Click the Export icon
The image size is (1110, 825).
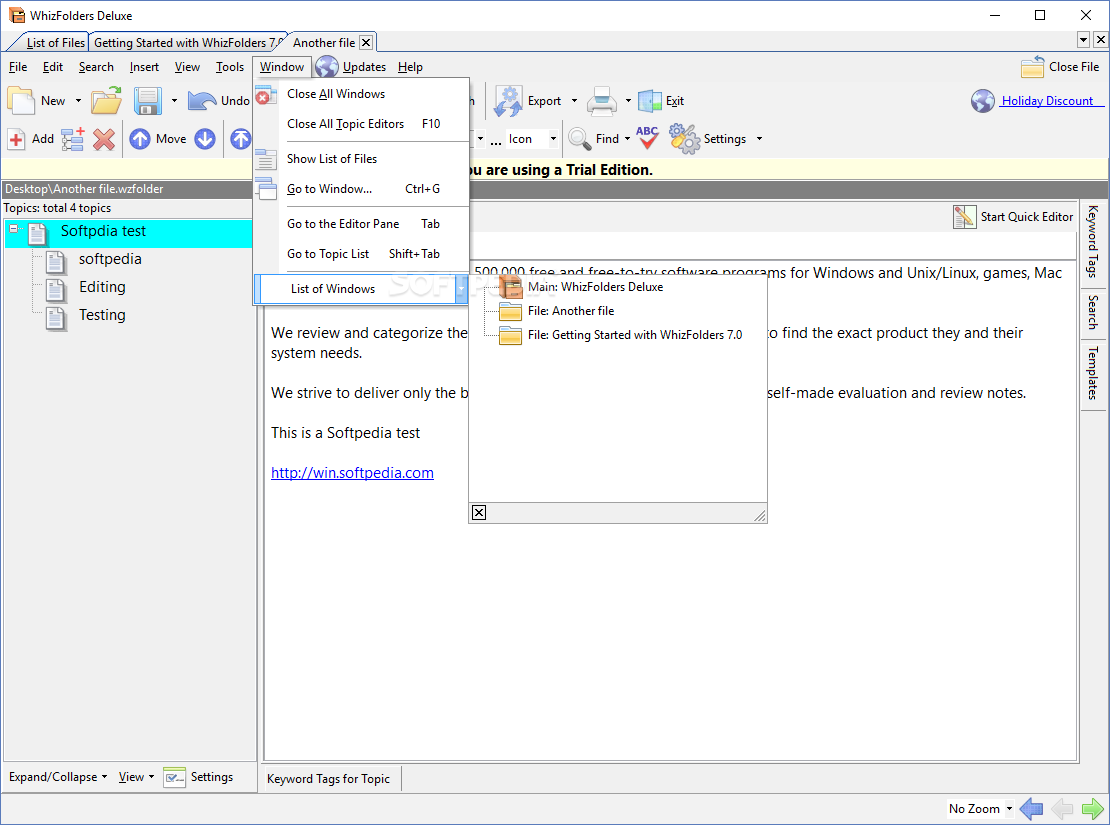[508, 101]
